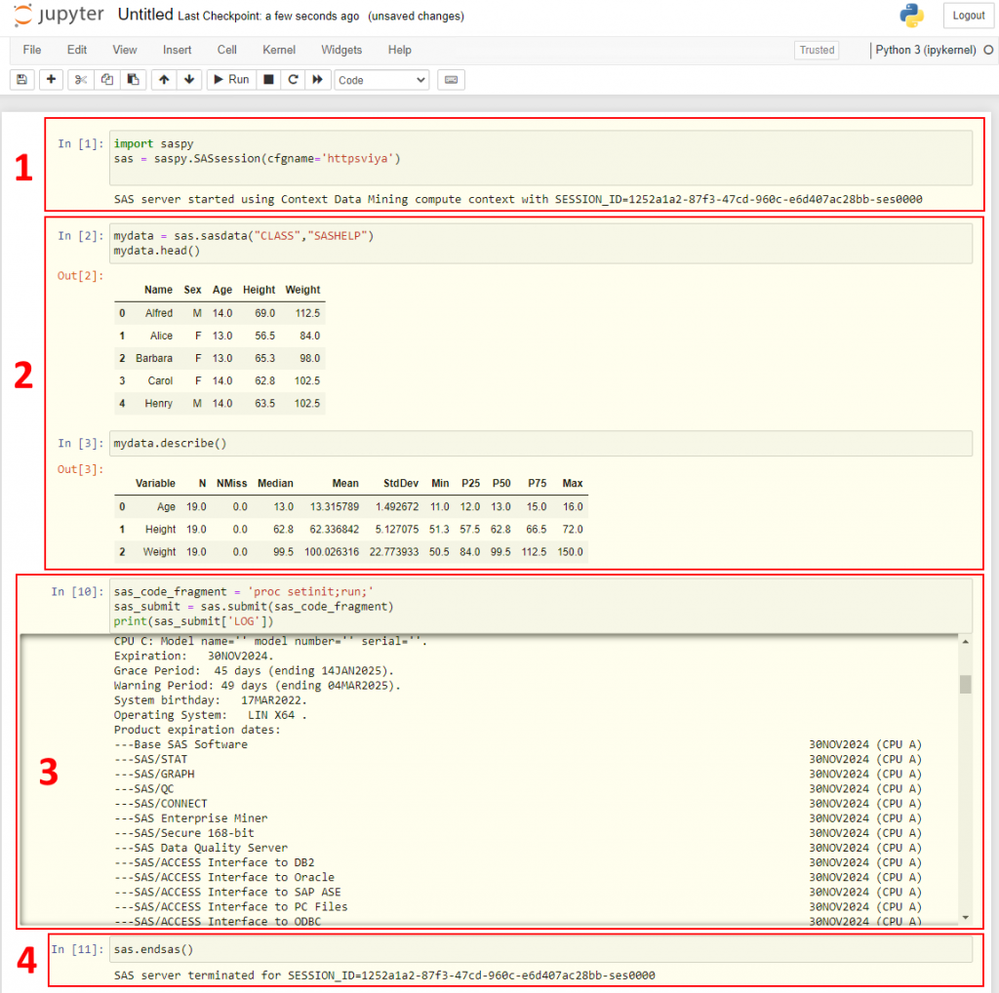Move selected cell down arrow
Screen dimensions: 999x993
(189, 80)
